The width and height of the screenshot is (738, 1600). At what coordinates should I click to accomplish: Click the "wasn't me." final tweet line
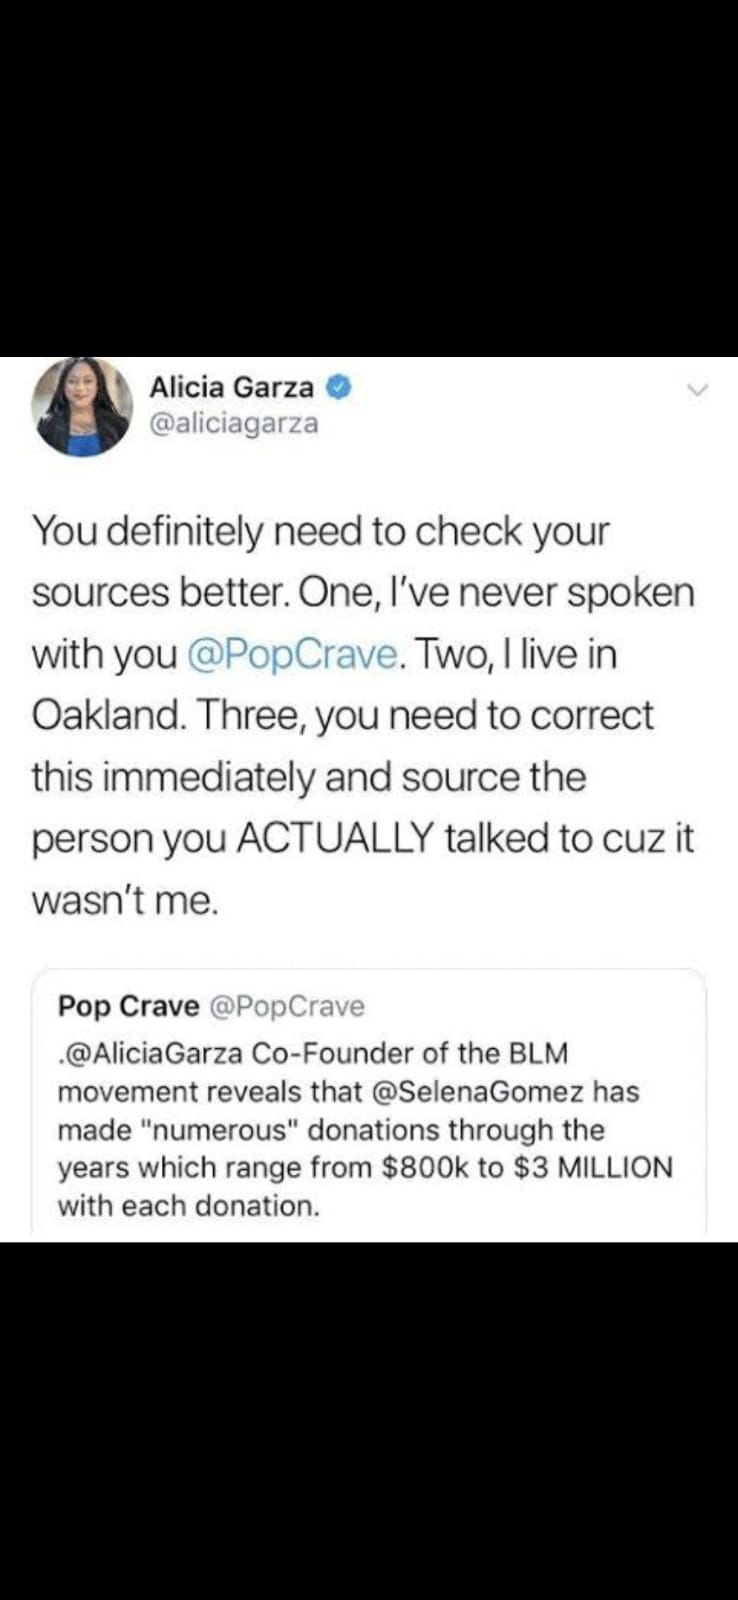pyautogui.click(x=124, y=900)
